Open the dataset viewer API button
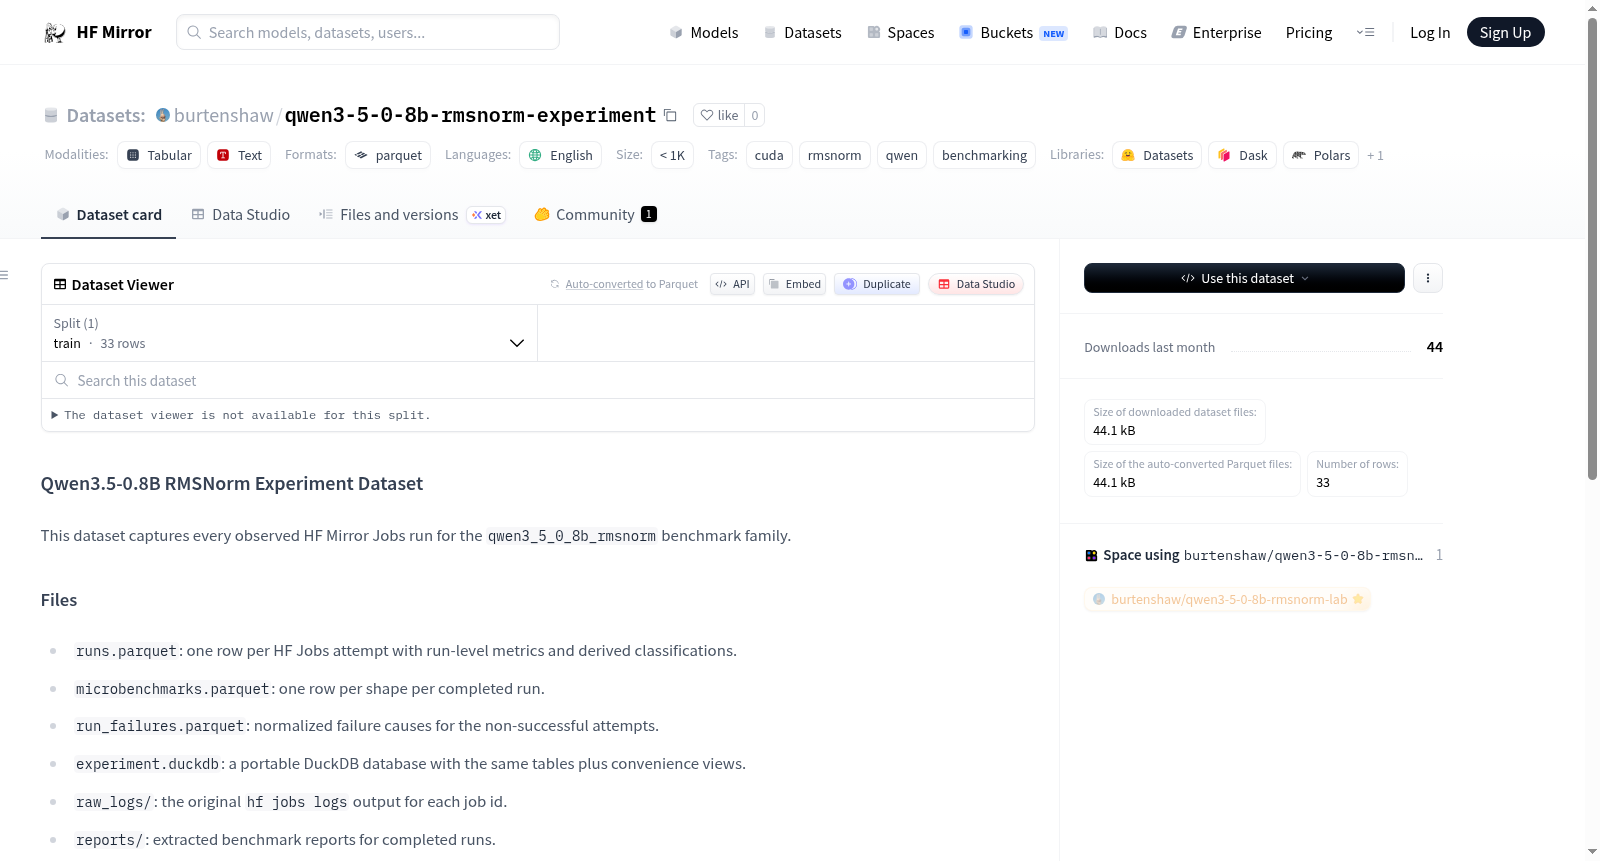Screen dimensions: 1600x861 732,285
